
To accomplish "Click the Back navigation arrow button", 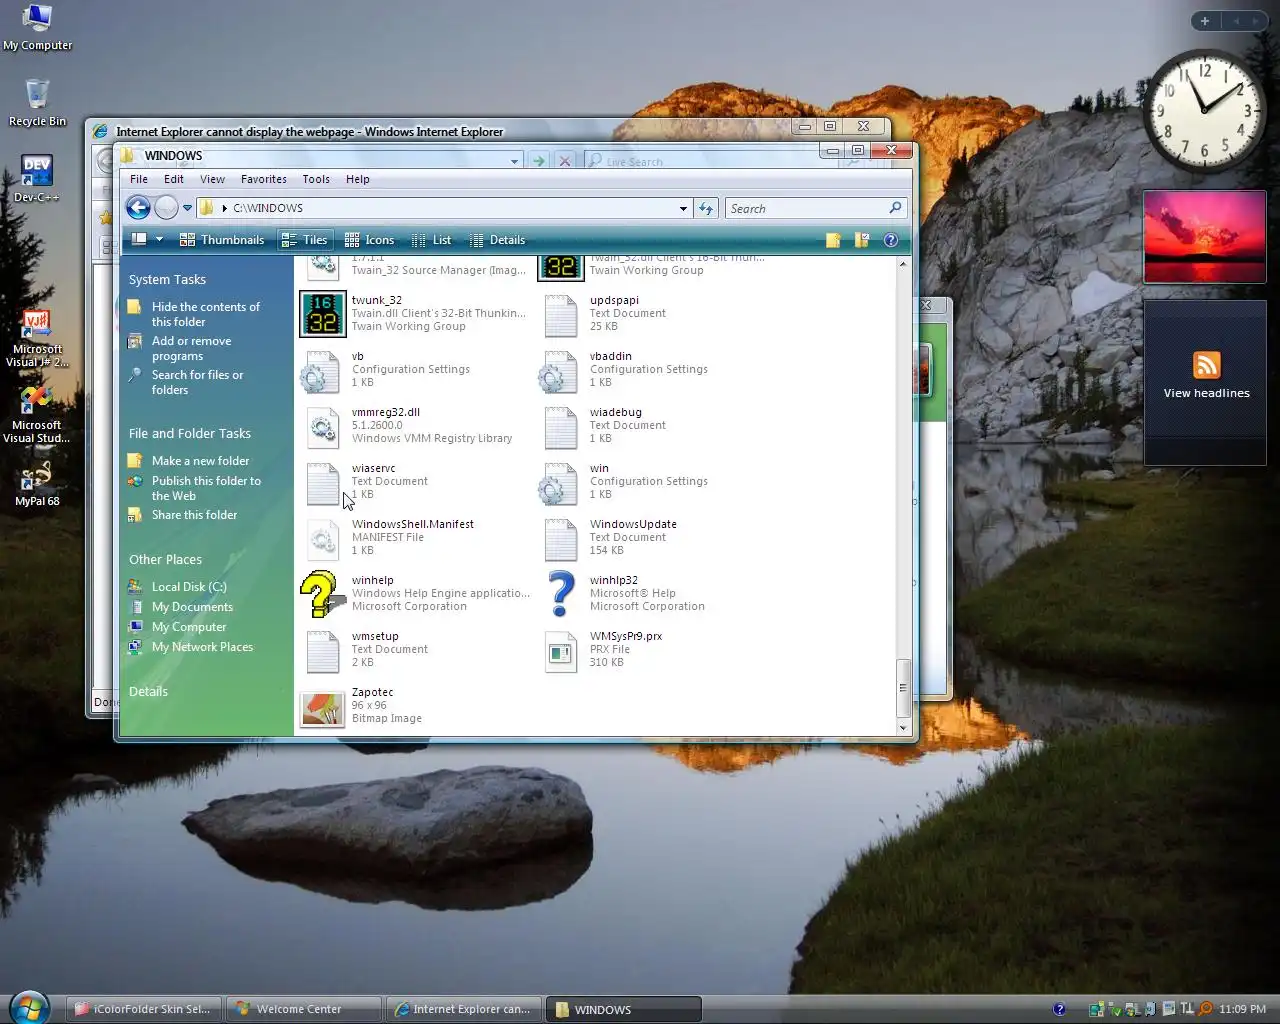I will pyautogui.click(x=138, y=208).
